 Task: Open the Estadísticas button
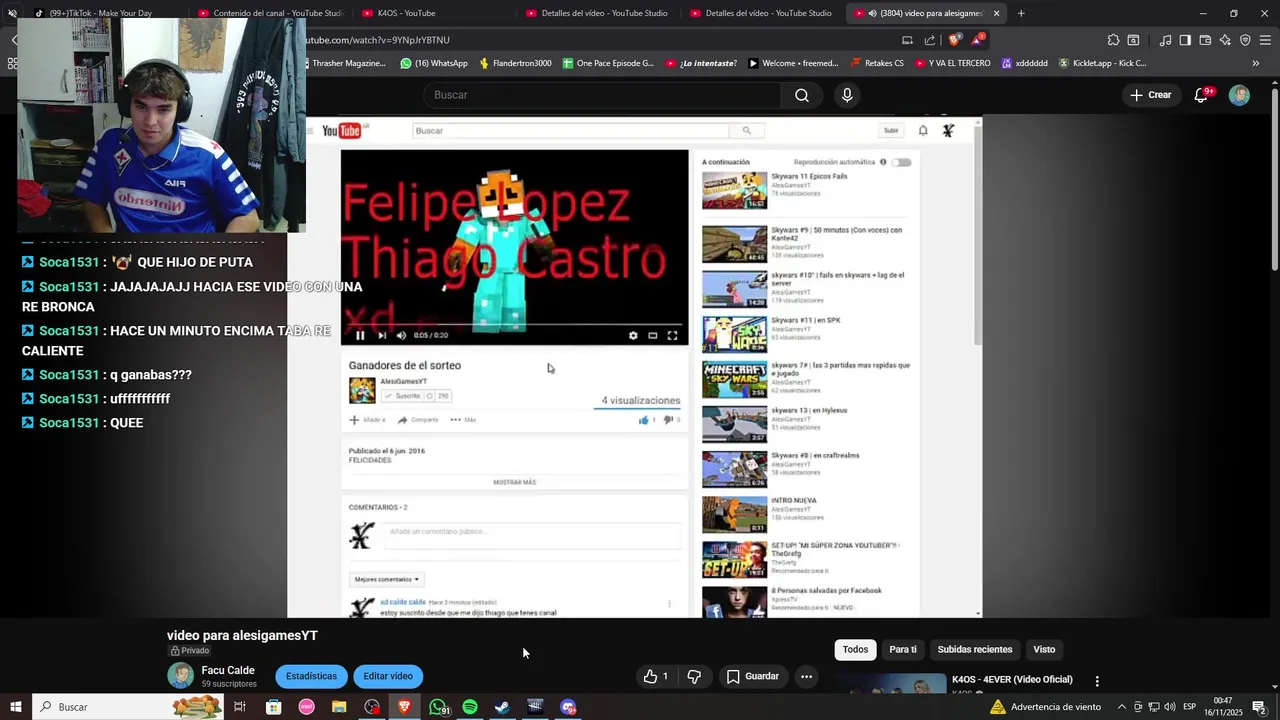point(311,677)
